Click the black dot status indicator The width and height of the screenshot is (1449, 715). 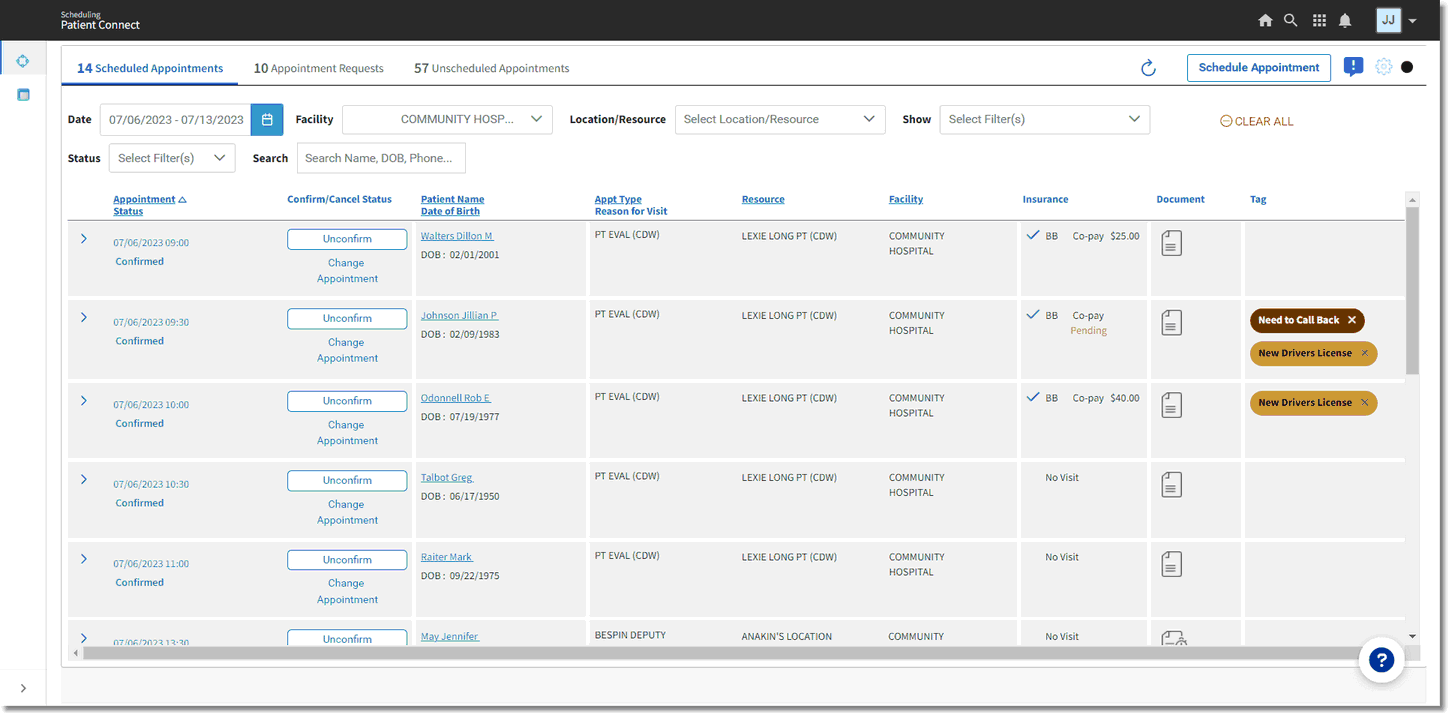pyautogui.click(x=1407, y=67)
